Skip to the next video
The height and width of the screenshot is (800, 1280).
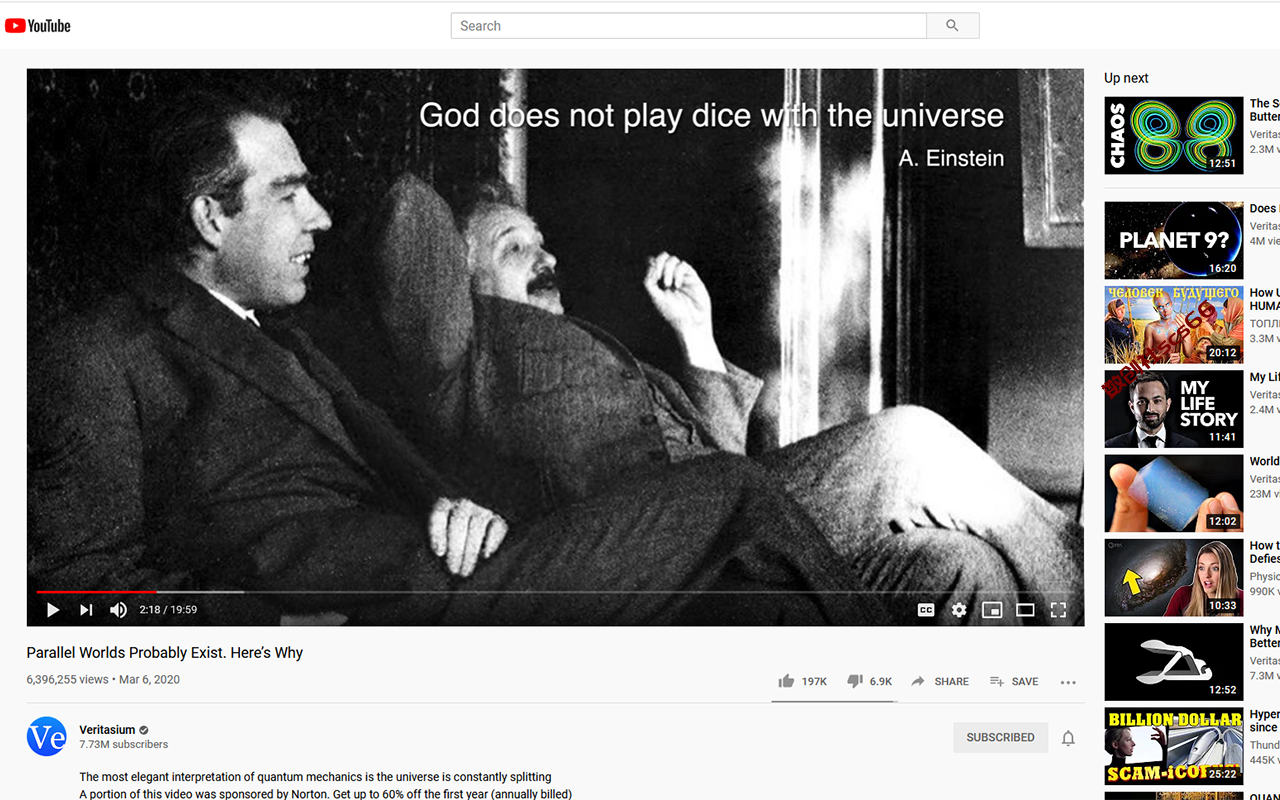coord(86,610)
